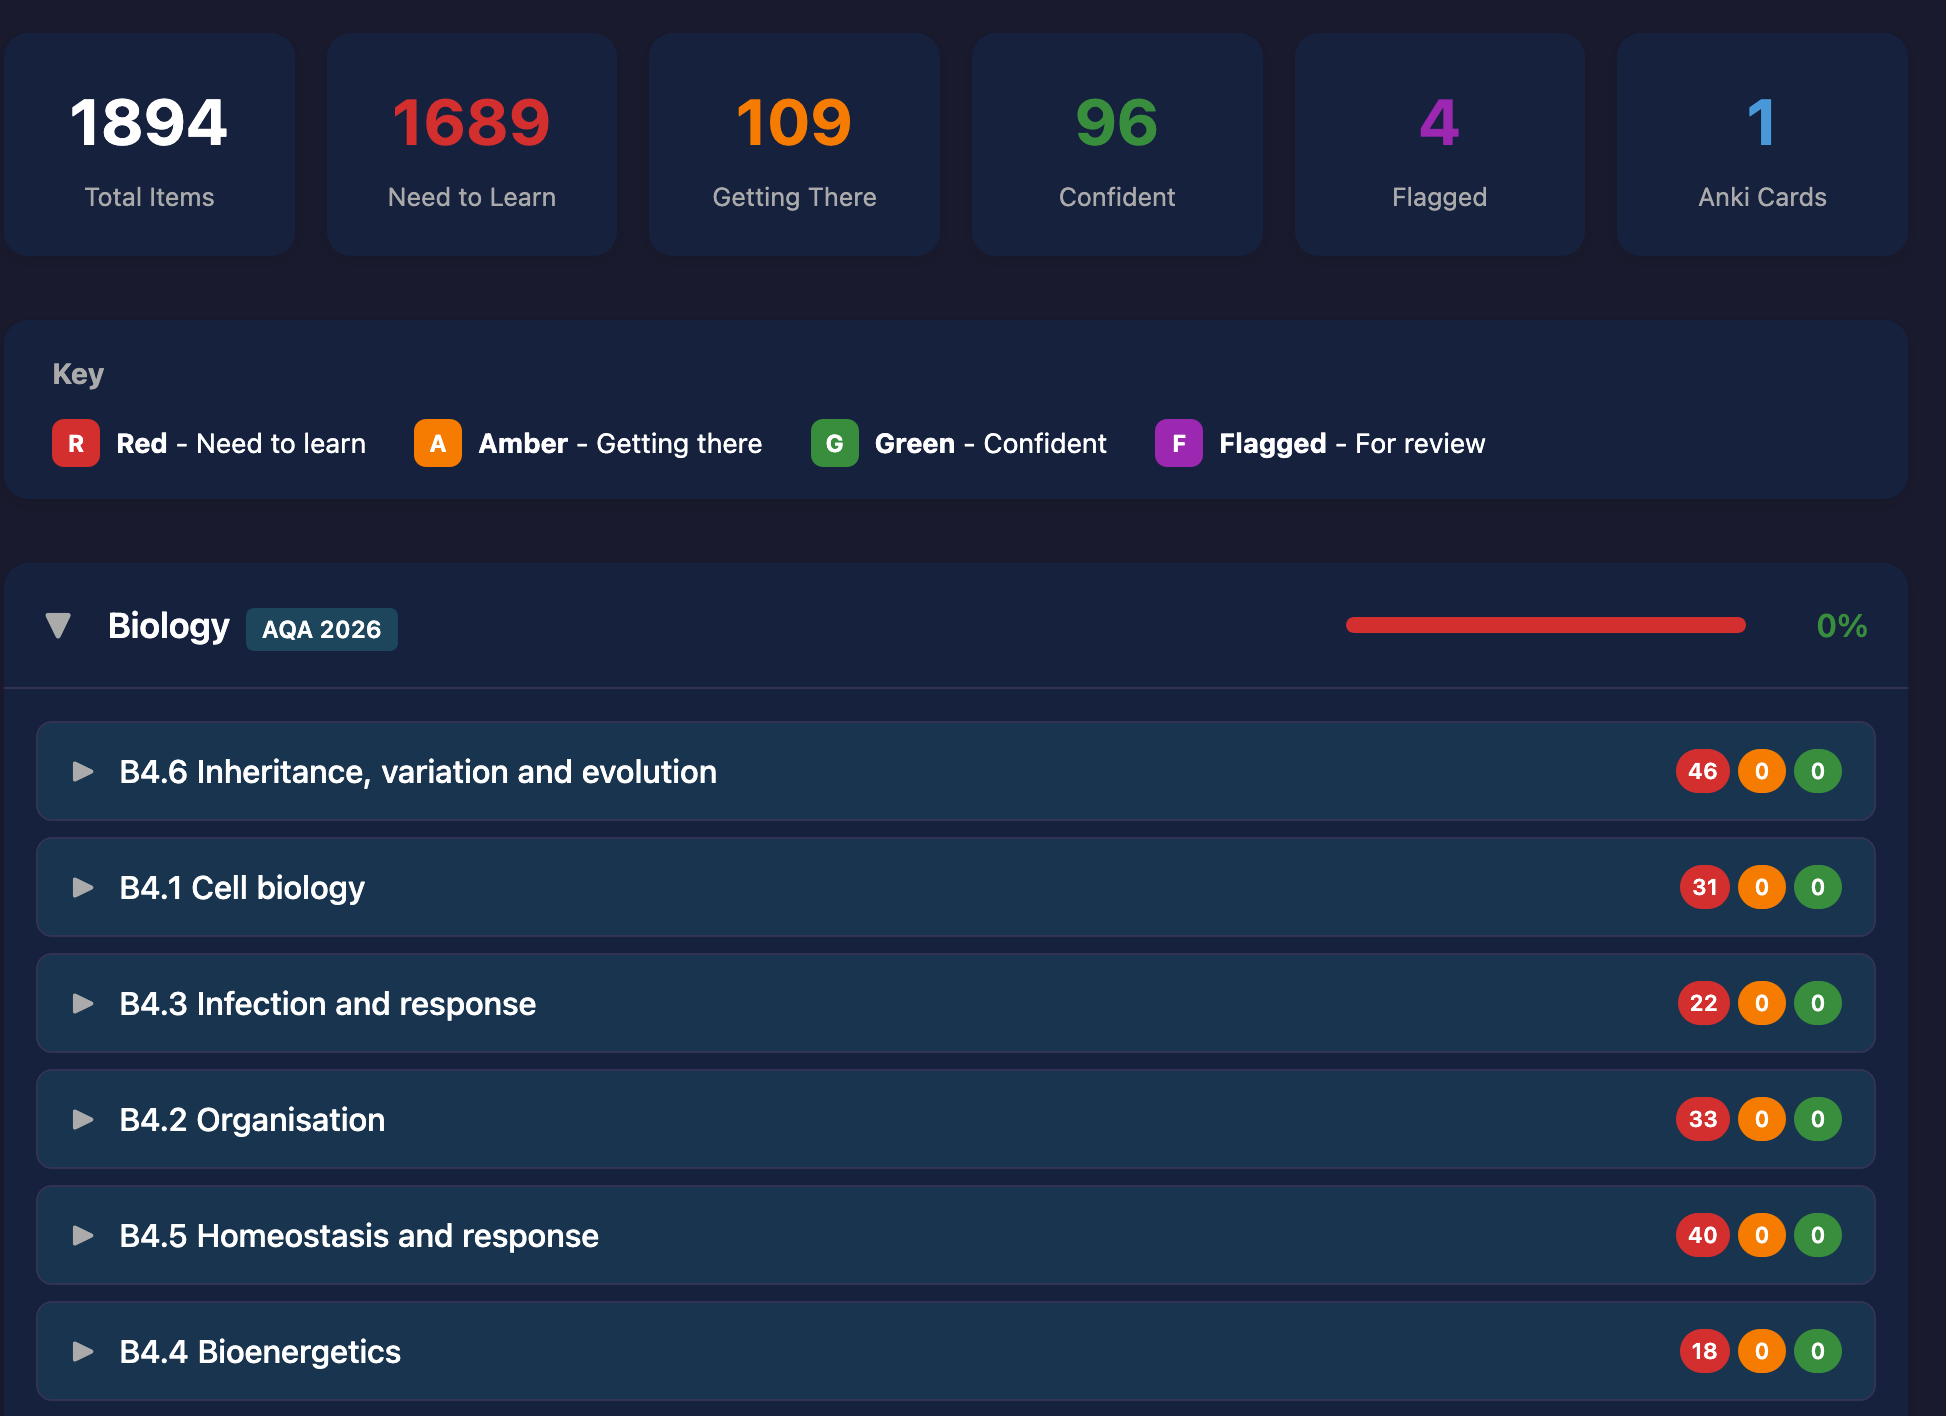
Task: Click the Biology red progress bar
Action: (x=1546, y=625)
